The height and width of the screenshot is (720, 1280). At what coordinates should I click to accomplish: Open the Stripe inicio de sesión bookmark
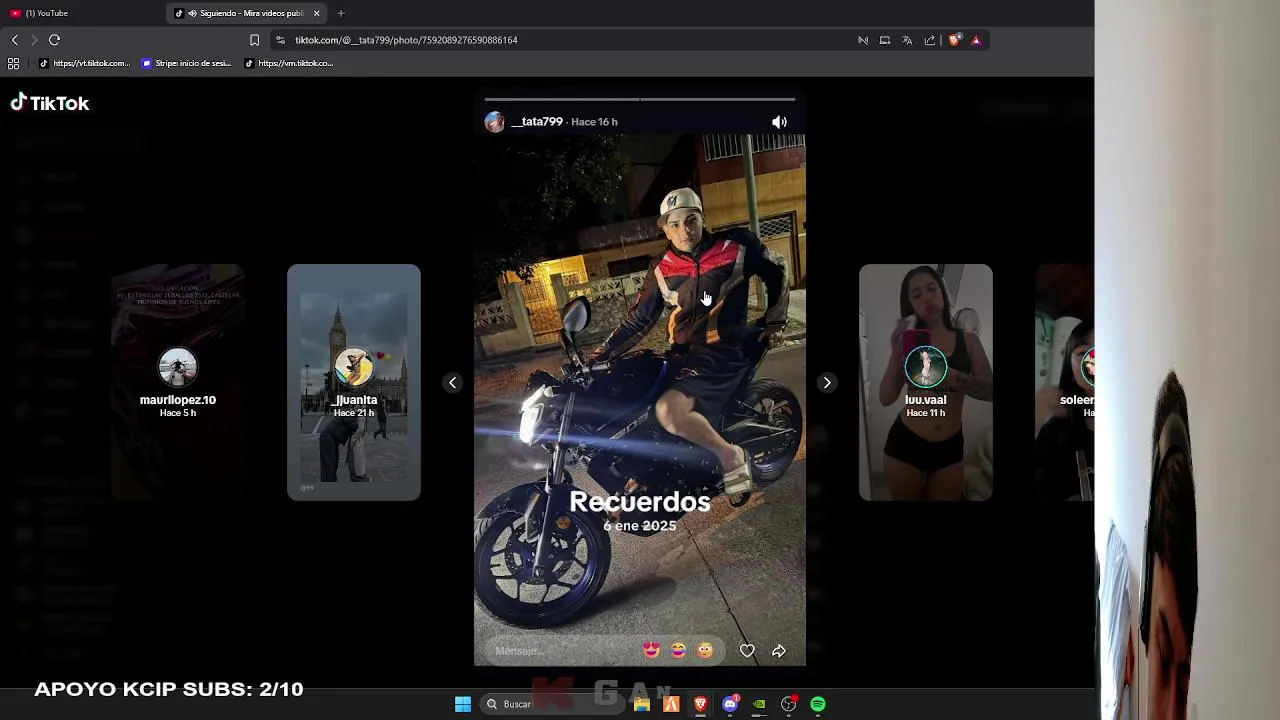coord(187,63)
